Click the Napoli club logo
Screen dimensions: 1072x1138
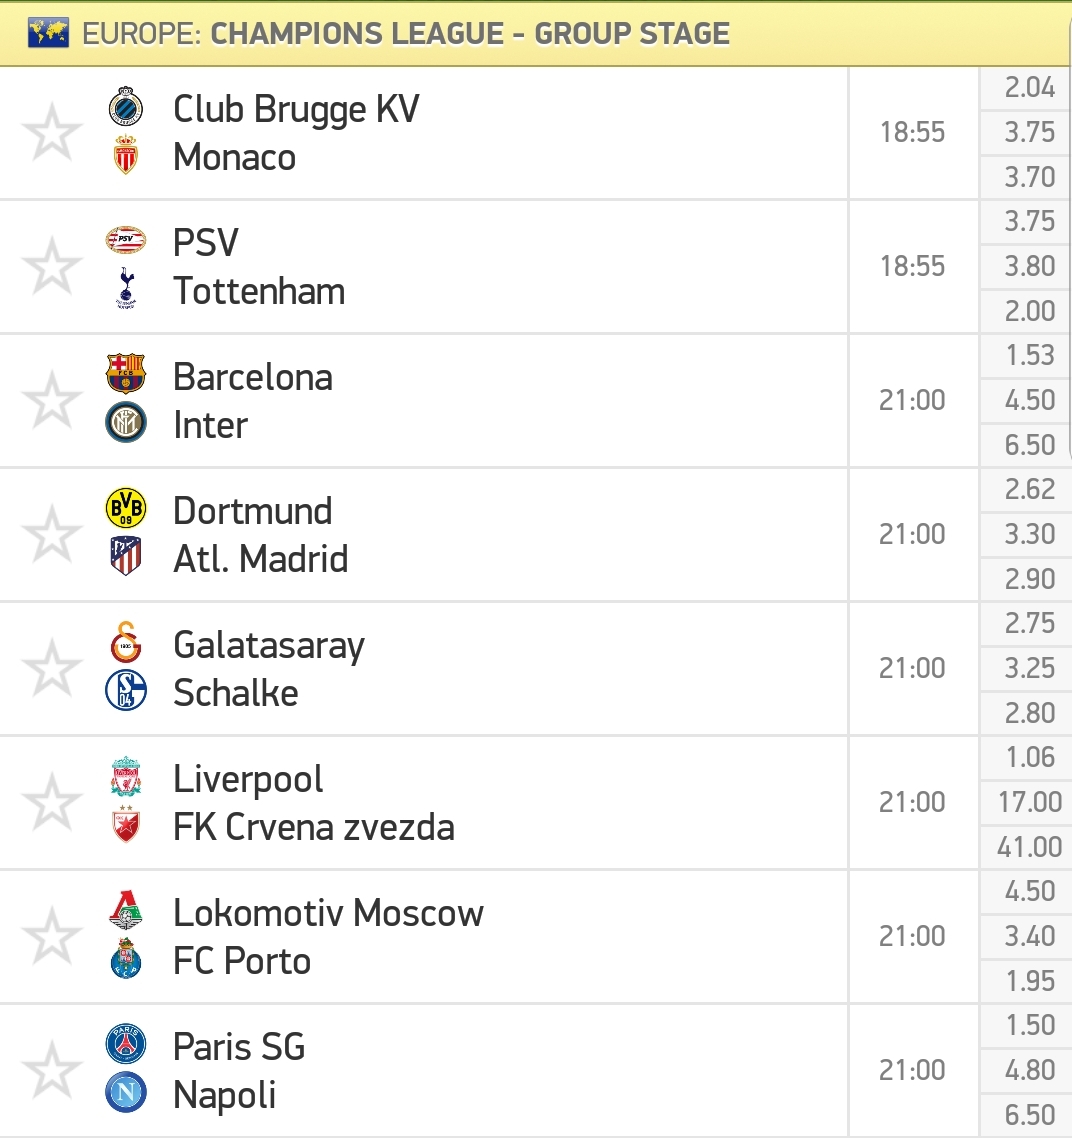tap(126, 1092)
